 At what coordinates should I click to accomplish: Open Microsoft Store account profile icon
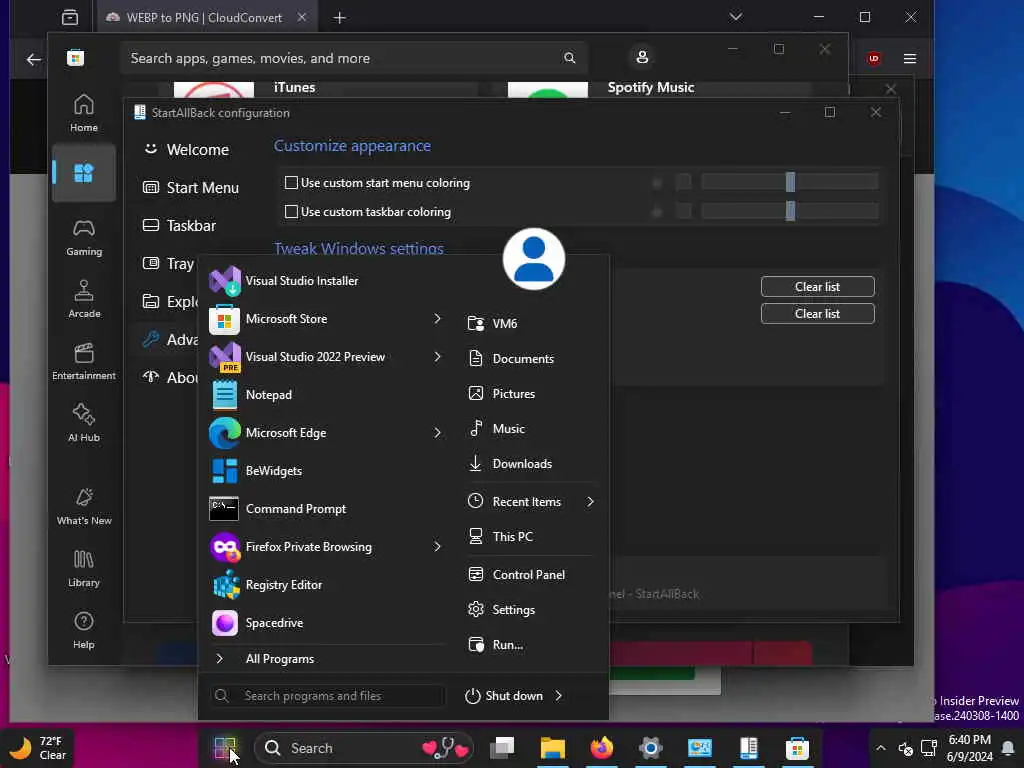pyautogui.click(x=642, y=57)
